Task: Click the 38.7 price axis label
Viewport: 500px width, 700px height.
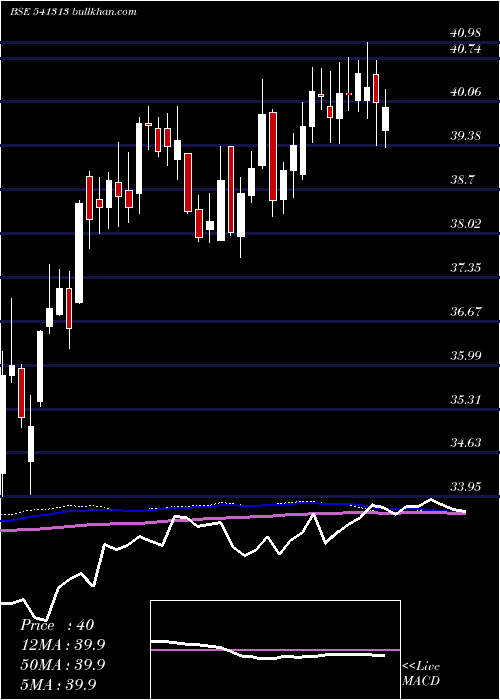Action: (x=462, y=179)
